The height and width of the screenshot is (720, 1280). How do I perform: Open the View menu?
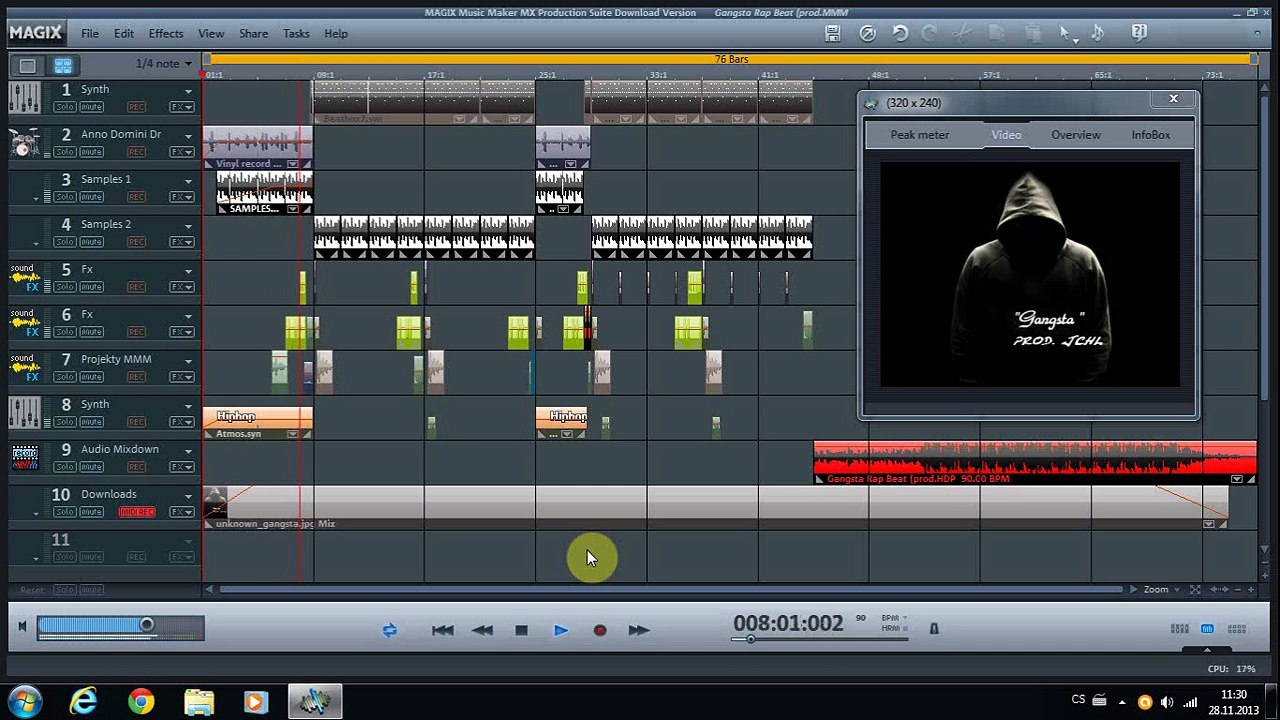click(211, 34)
